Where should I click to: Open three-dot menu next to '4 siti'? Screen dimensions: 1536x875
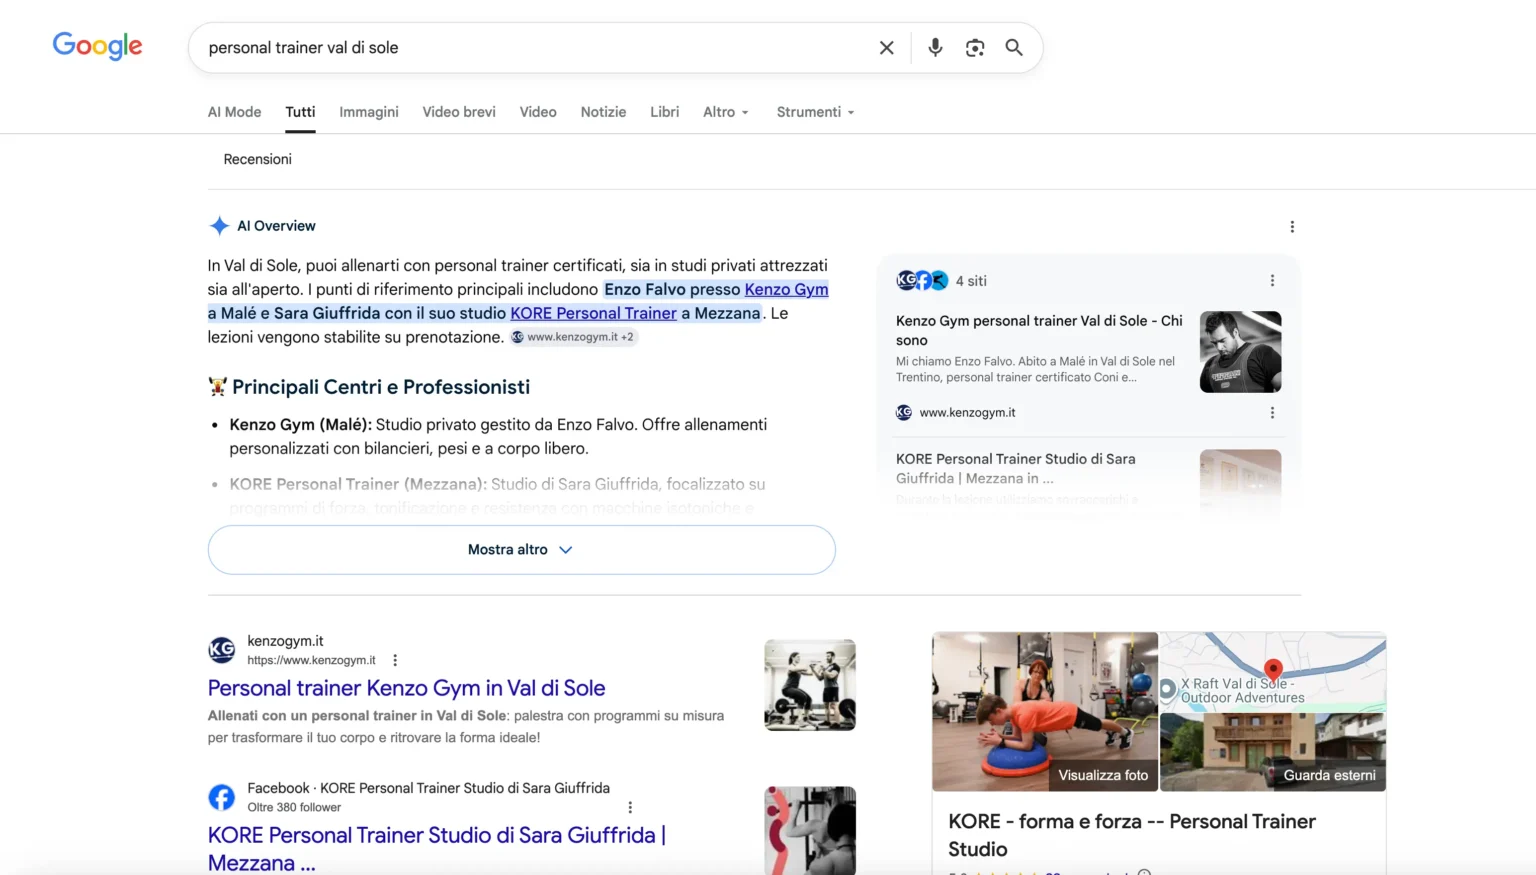(x=1272, y=281)
